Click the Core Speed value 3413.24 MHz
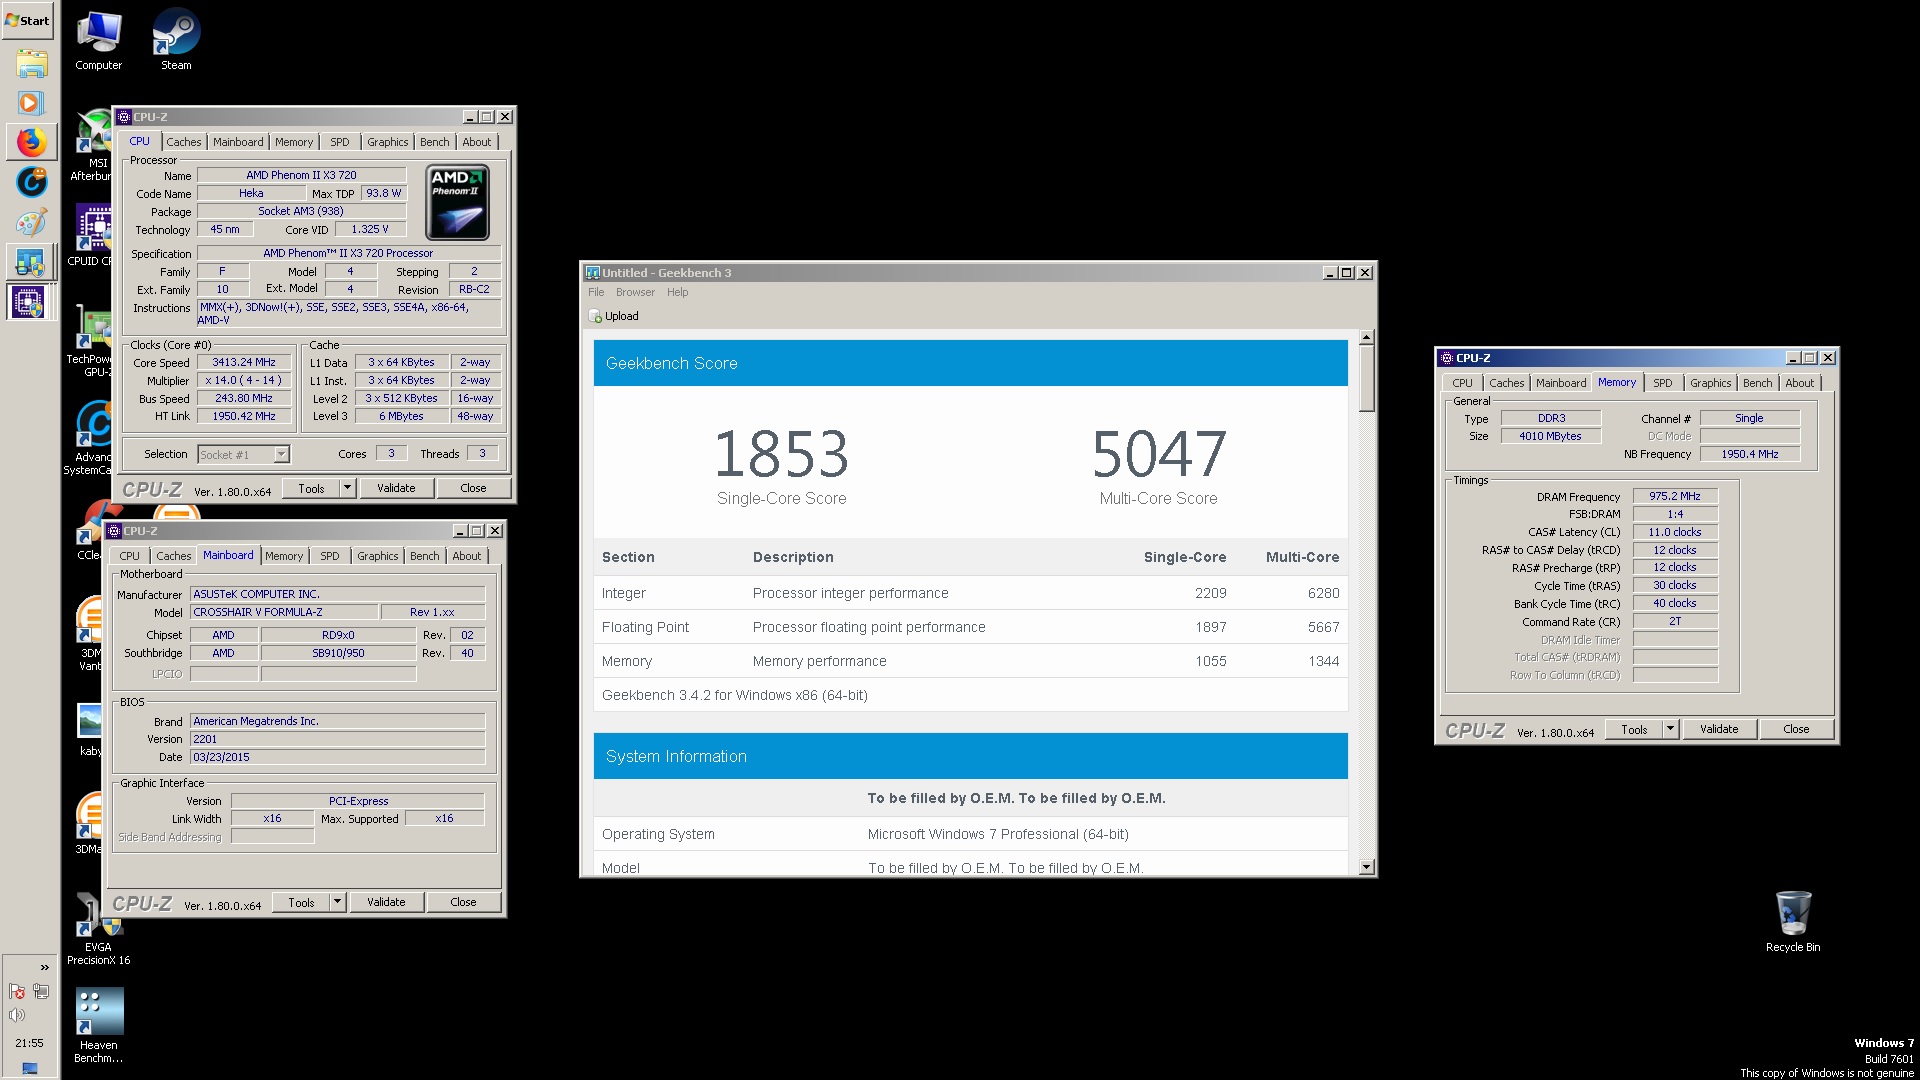The height and width of the screenshot is (1080, 1920). coord(244,362)
